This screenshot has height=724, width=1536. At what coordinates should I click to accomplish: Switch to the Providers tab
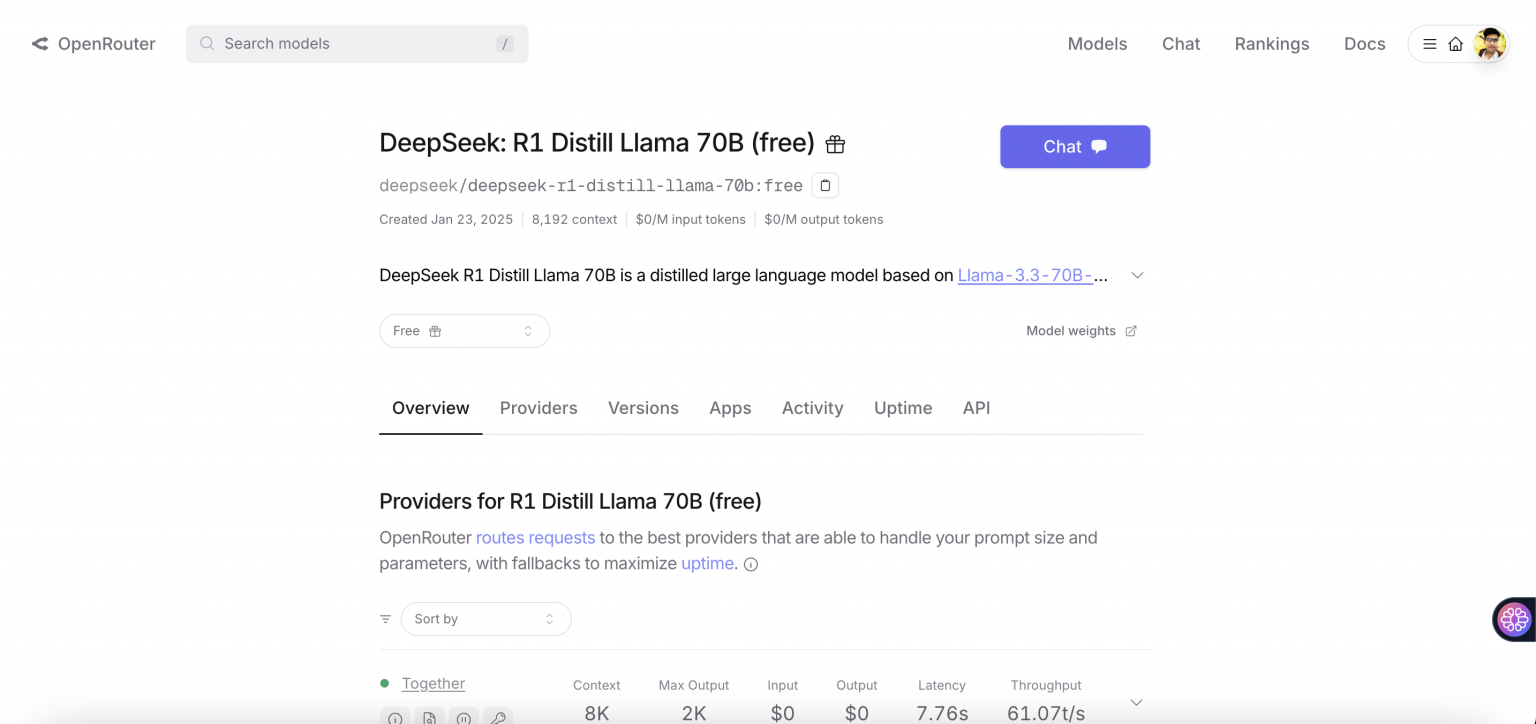coord(538,408)
